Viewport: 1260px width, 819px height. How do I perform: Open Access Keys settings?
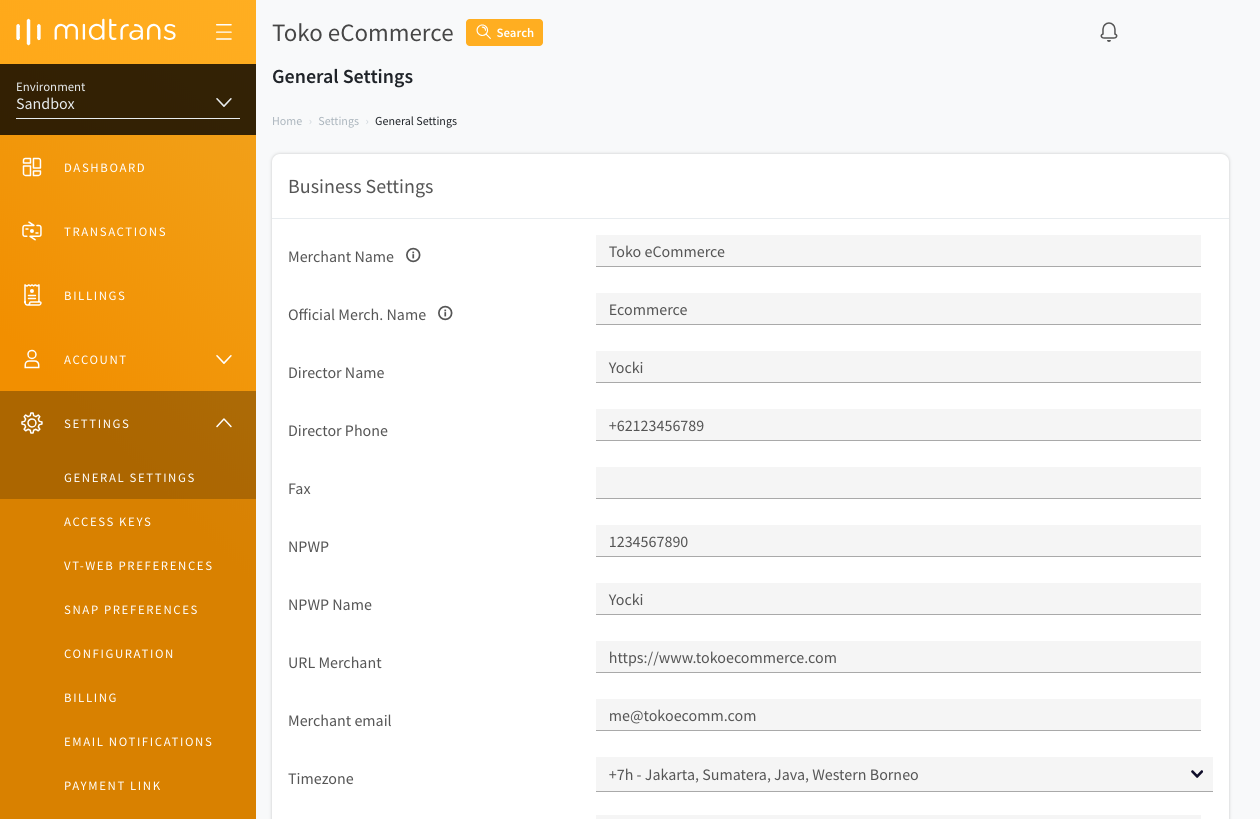click(108, 521)
